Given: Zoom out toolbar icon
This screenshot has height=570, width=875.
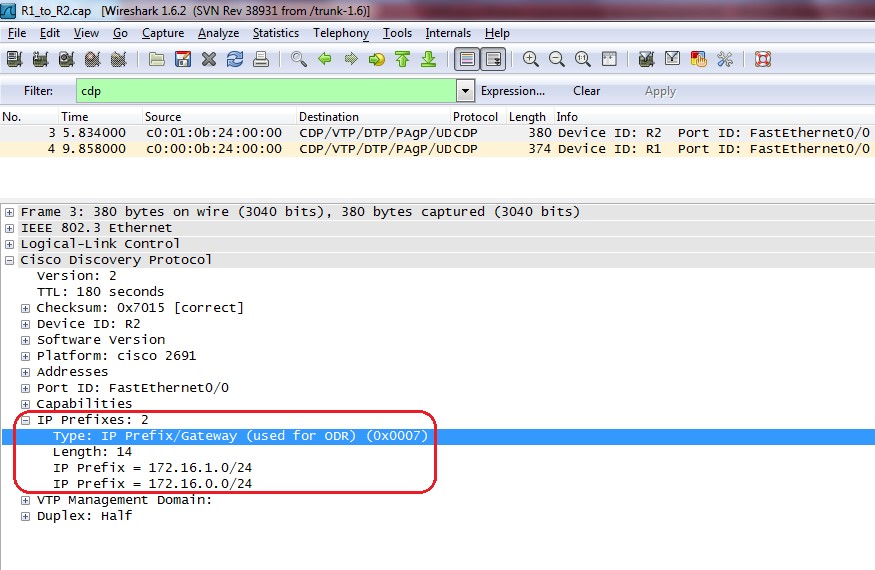Looking at the screenshot, I should (x=557, y=59).
